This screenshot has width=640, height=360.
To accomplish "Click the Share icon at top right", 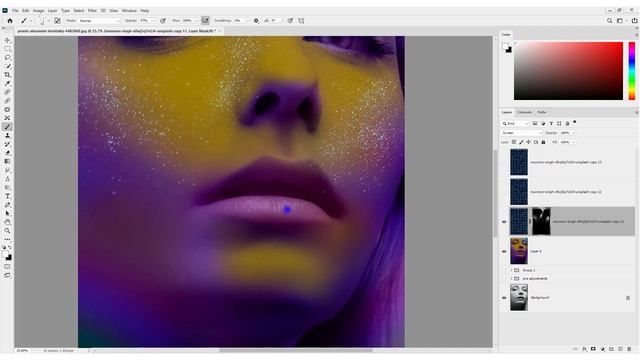I will [x=635, y=20].
